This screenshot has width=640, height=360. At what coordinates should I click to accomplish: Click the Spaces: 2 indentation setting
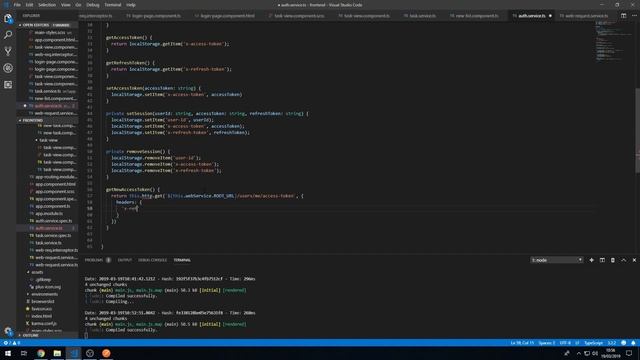[x=547, y=343]
